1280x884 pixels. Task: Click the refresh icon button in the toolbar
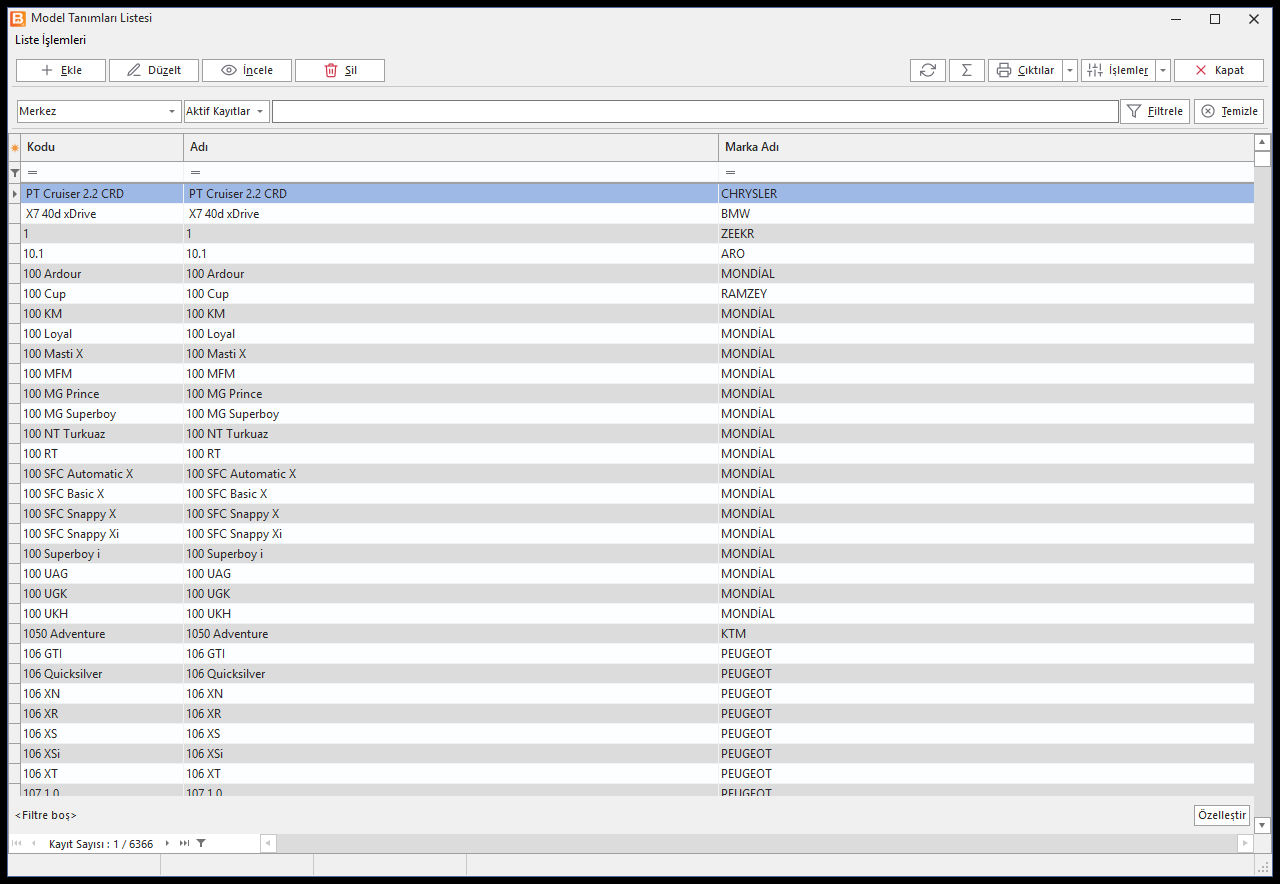[928, 70]
